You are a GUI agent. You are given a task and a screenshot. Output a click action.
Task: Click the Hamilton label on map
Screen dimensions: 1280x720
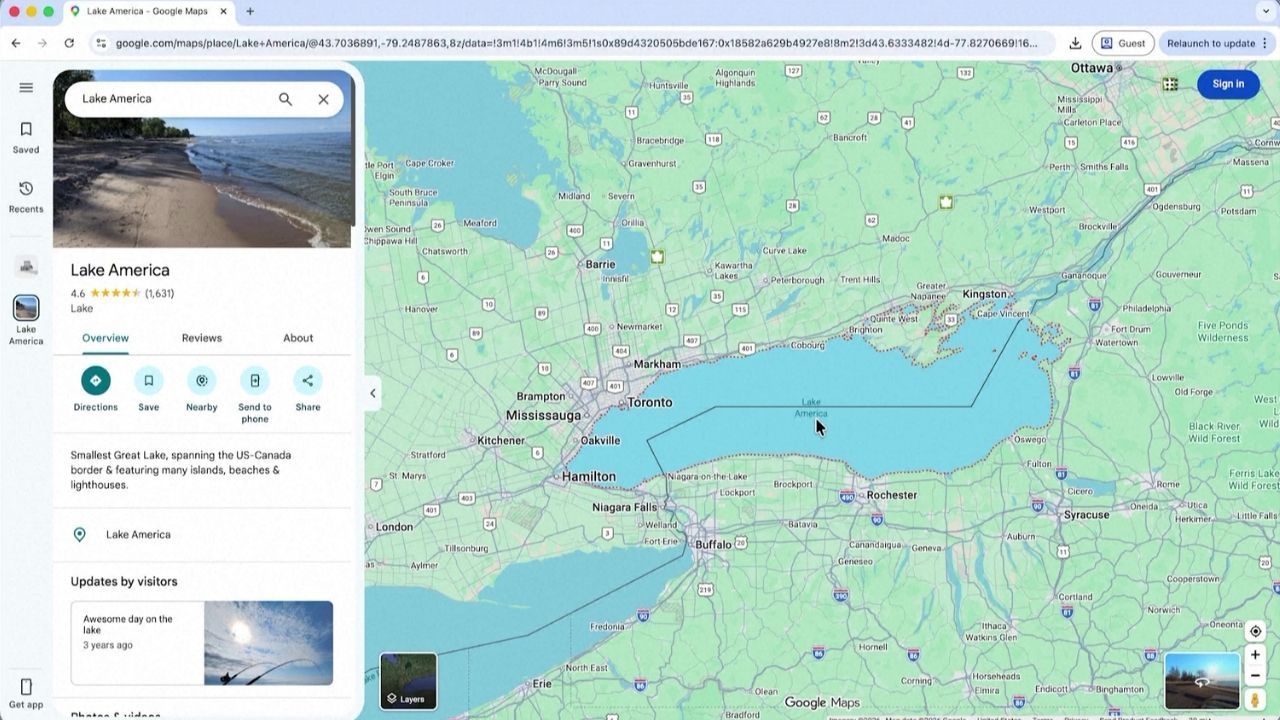(589, 477)
